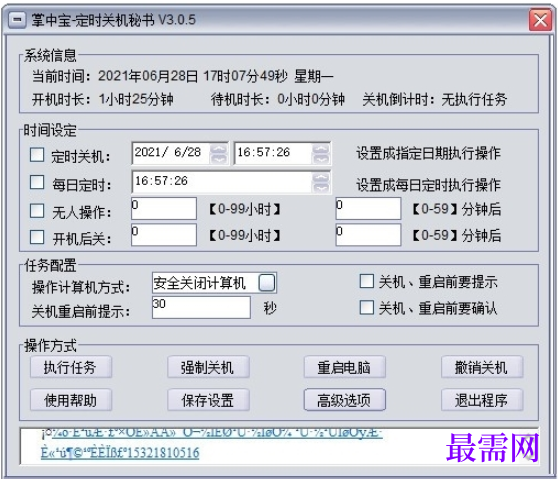Click the 撤销关机 button
The image size is (558, 479).
pyautogui.click(x=482, y=367)
